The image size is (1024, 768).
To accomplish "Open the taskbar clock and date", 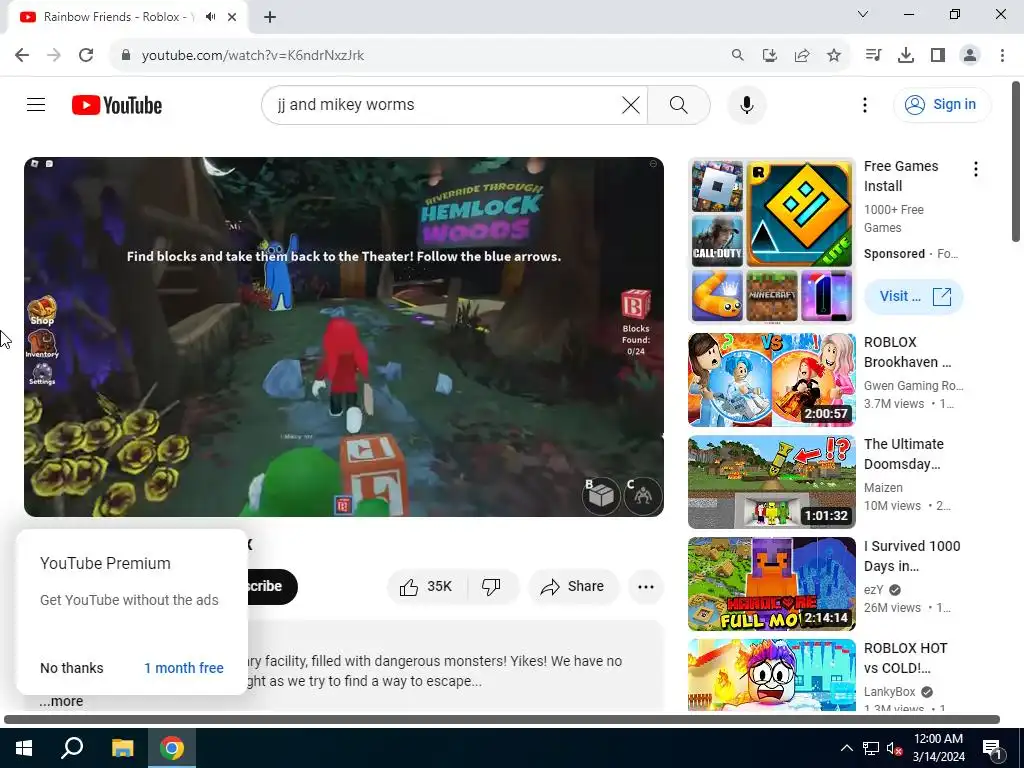I will pyautogui.click(x=938, y=748).
